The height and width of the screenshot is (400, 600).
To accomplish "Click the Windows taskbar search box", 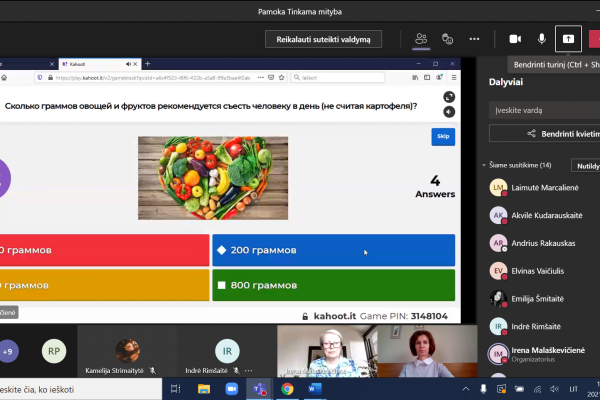I will (80, 389).
